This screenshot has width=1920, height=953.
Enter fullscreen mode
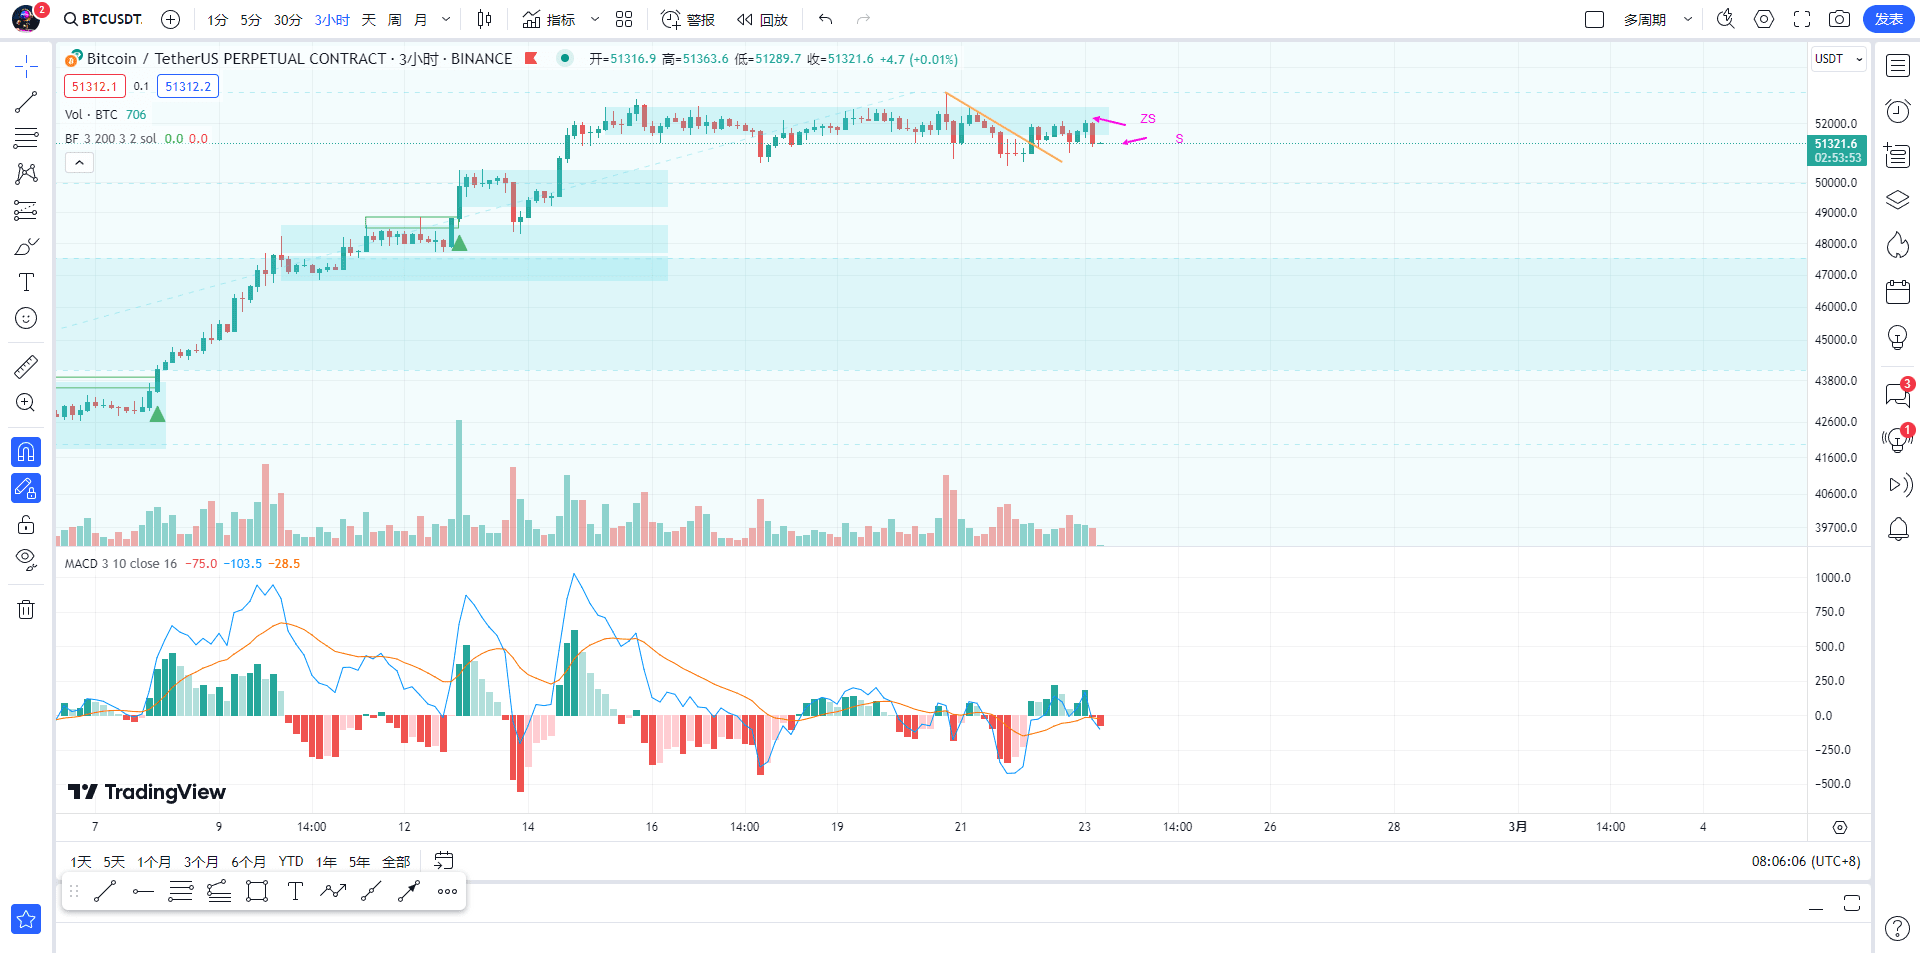(x=1802, y=19)
